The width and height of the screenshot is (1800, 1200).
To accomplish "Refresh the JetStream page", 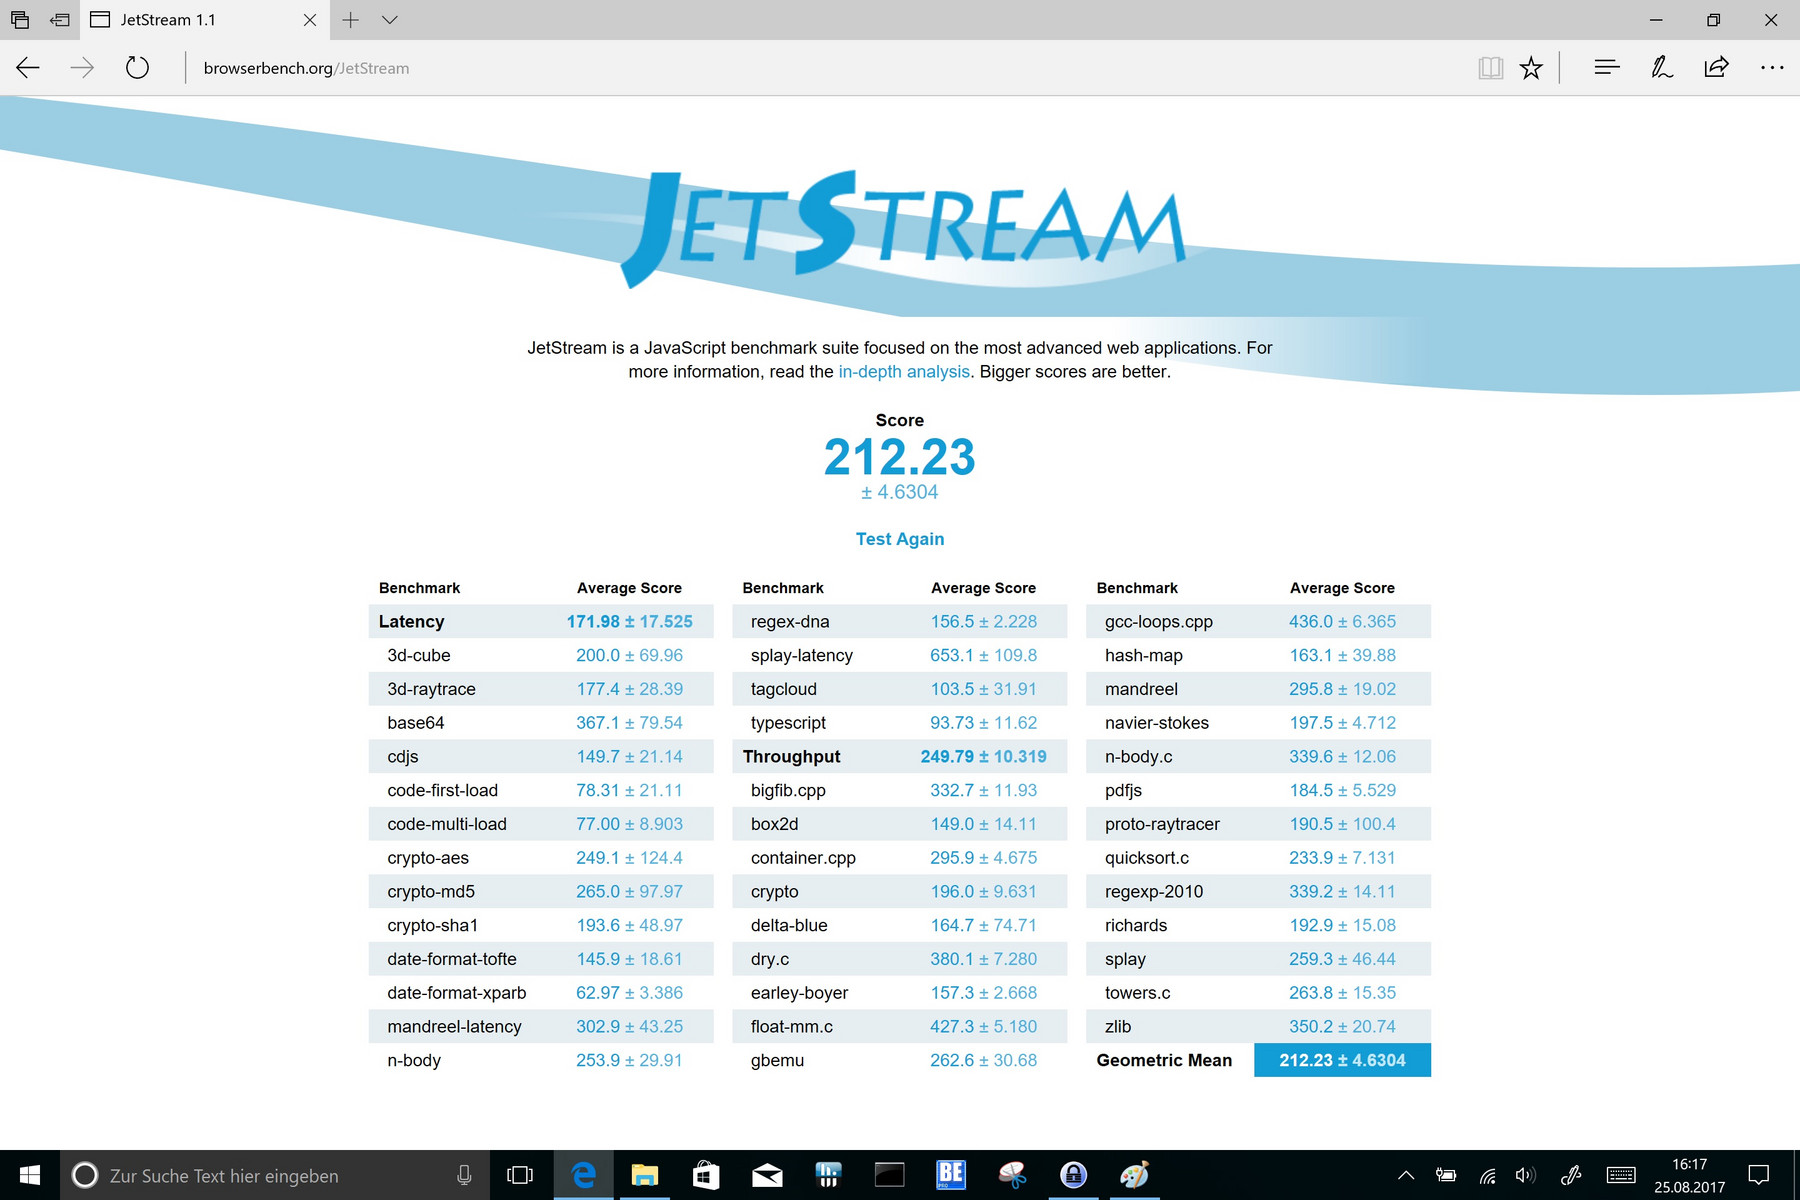I will (x=137, y=68).
